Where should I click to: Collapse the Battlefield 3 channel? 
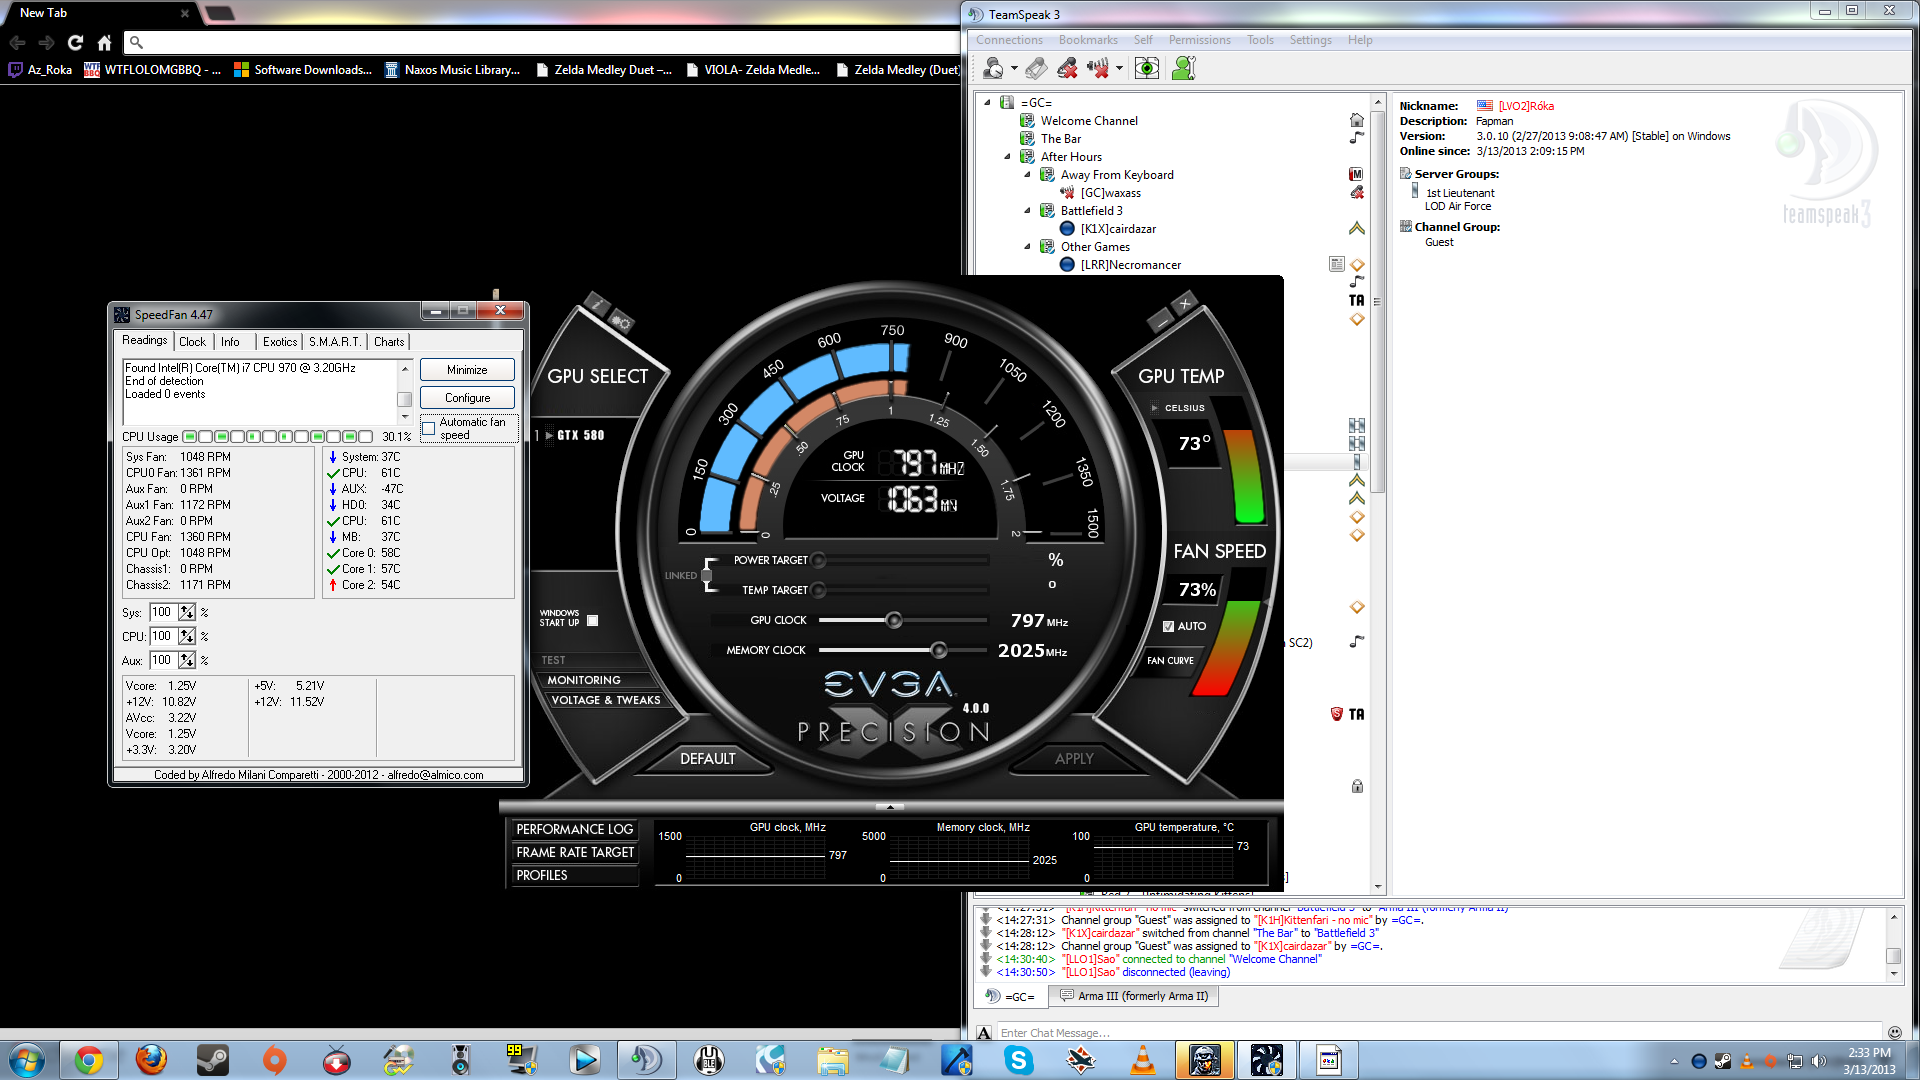click(1027, 211)
